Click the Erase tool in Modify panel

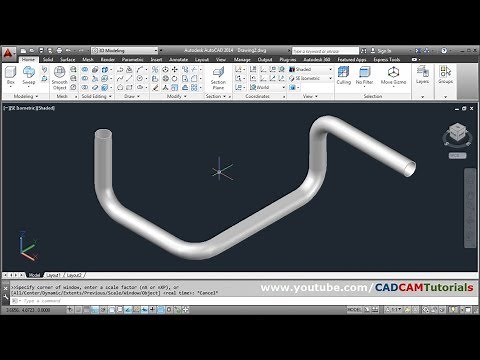point(155,88)
